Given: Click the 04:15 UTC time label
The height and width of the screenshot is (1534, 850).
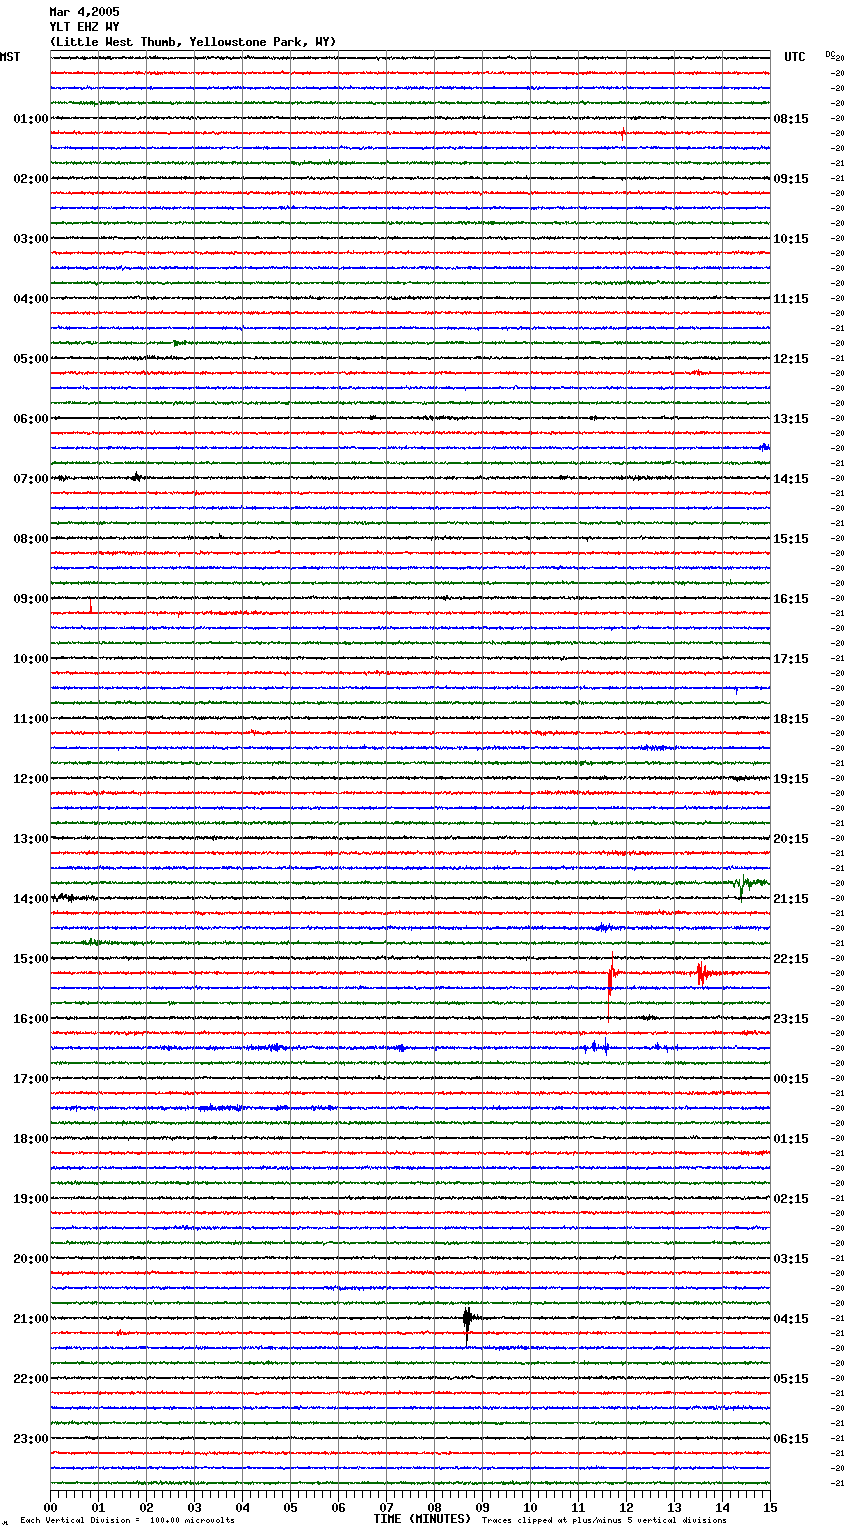Looking at the screenshot, I should point(791,1319).
